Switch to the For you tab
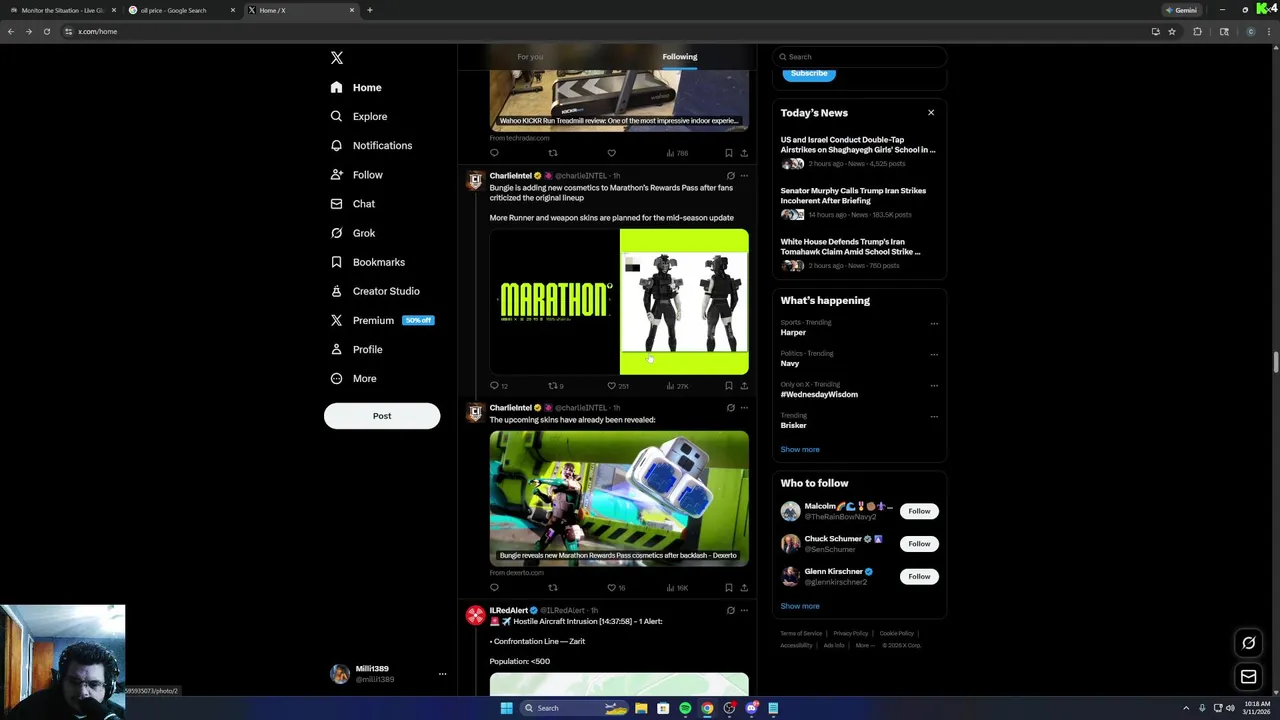 pyautogui.click(x=530, y=57)
